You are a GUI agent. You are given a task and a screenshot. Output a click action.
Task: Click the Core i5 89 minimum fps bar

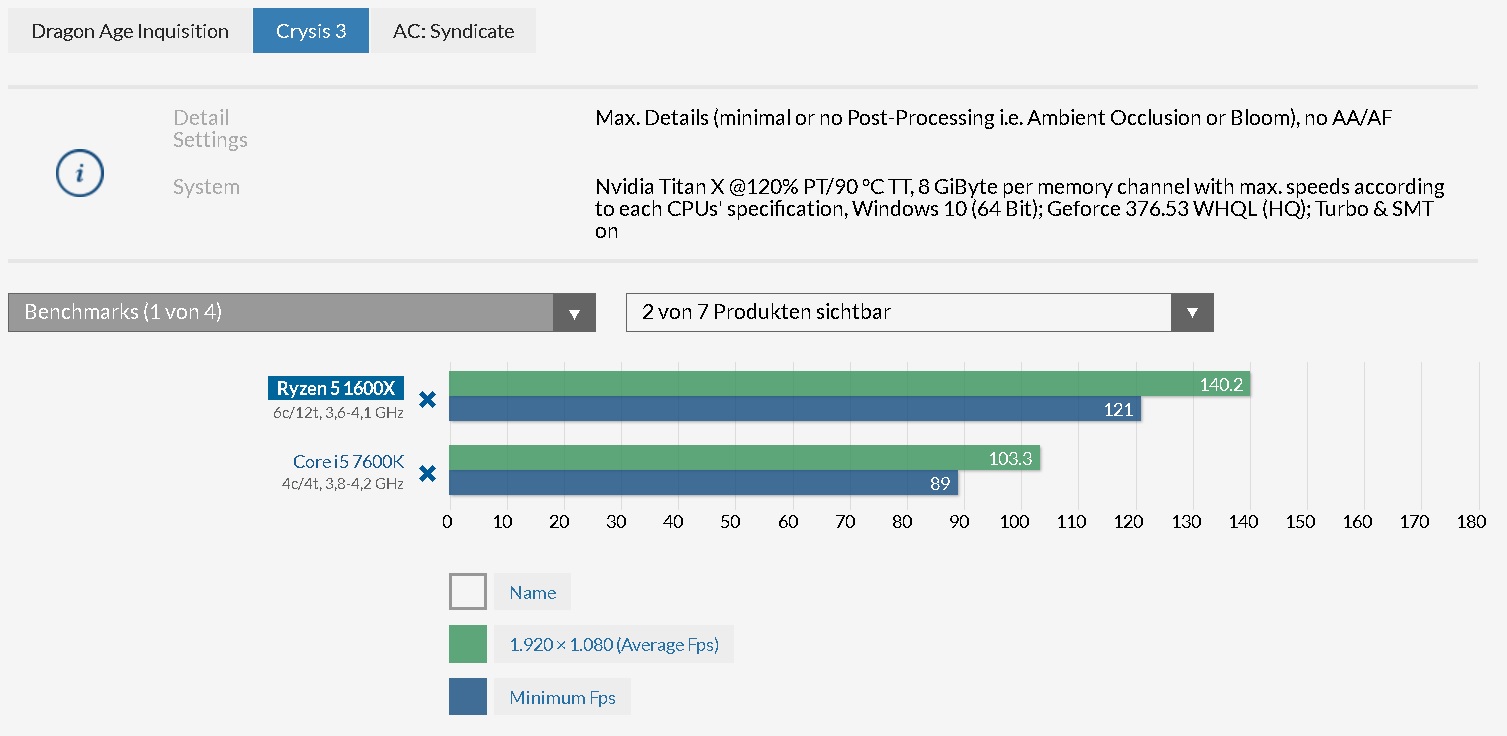pyautogui.click(x=702, y=483)
